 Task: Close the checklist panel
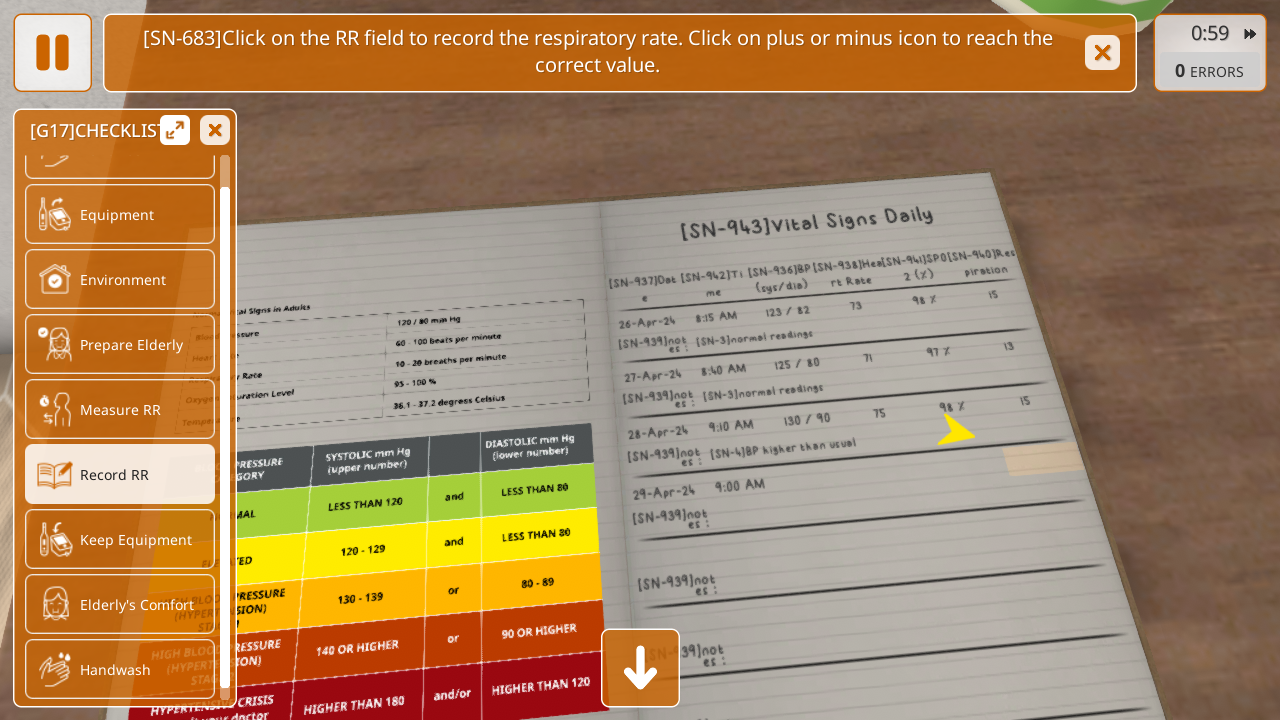point(215,130)
